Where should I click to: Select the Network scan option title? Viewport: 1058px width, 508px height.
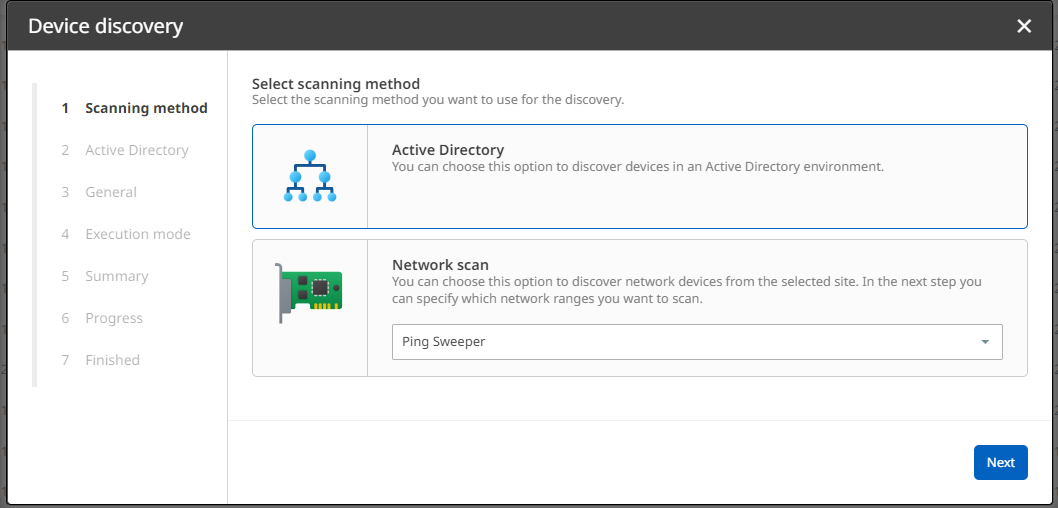tap(440, 265)
